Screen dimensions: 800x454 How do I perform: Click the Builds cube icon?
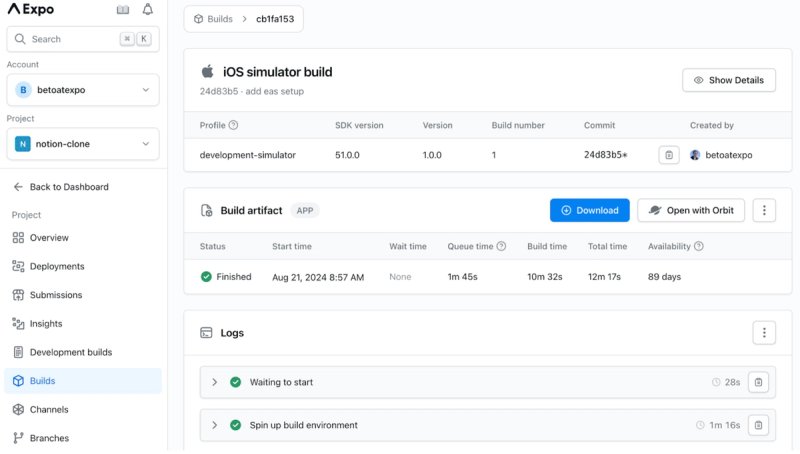(18, 381)
